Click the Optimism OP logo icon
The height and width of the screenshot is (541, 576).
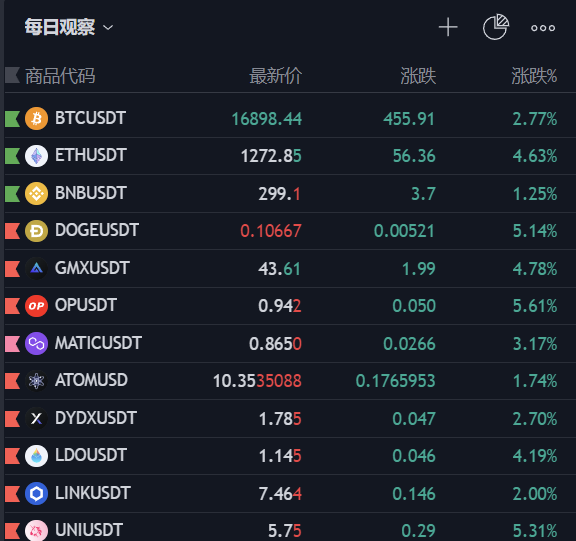pos(36,306)
